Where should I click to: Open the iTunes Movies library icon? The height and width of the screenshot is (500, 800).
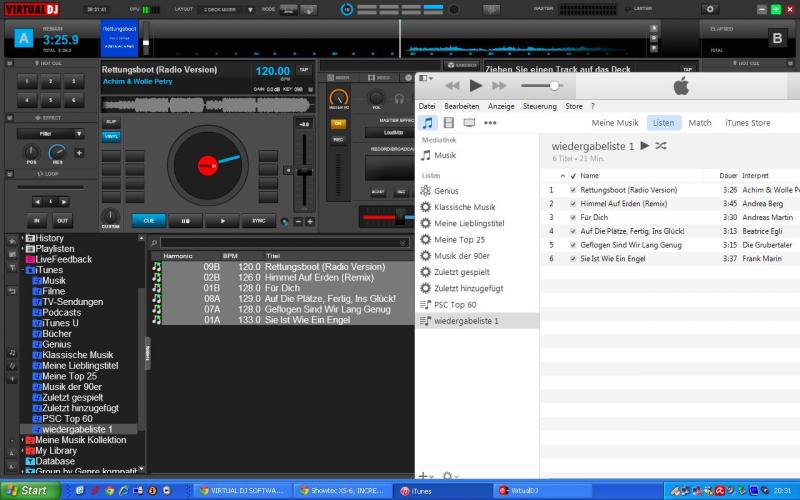[x=448, y=123]
